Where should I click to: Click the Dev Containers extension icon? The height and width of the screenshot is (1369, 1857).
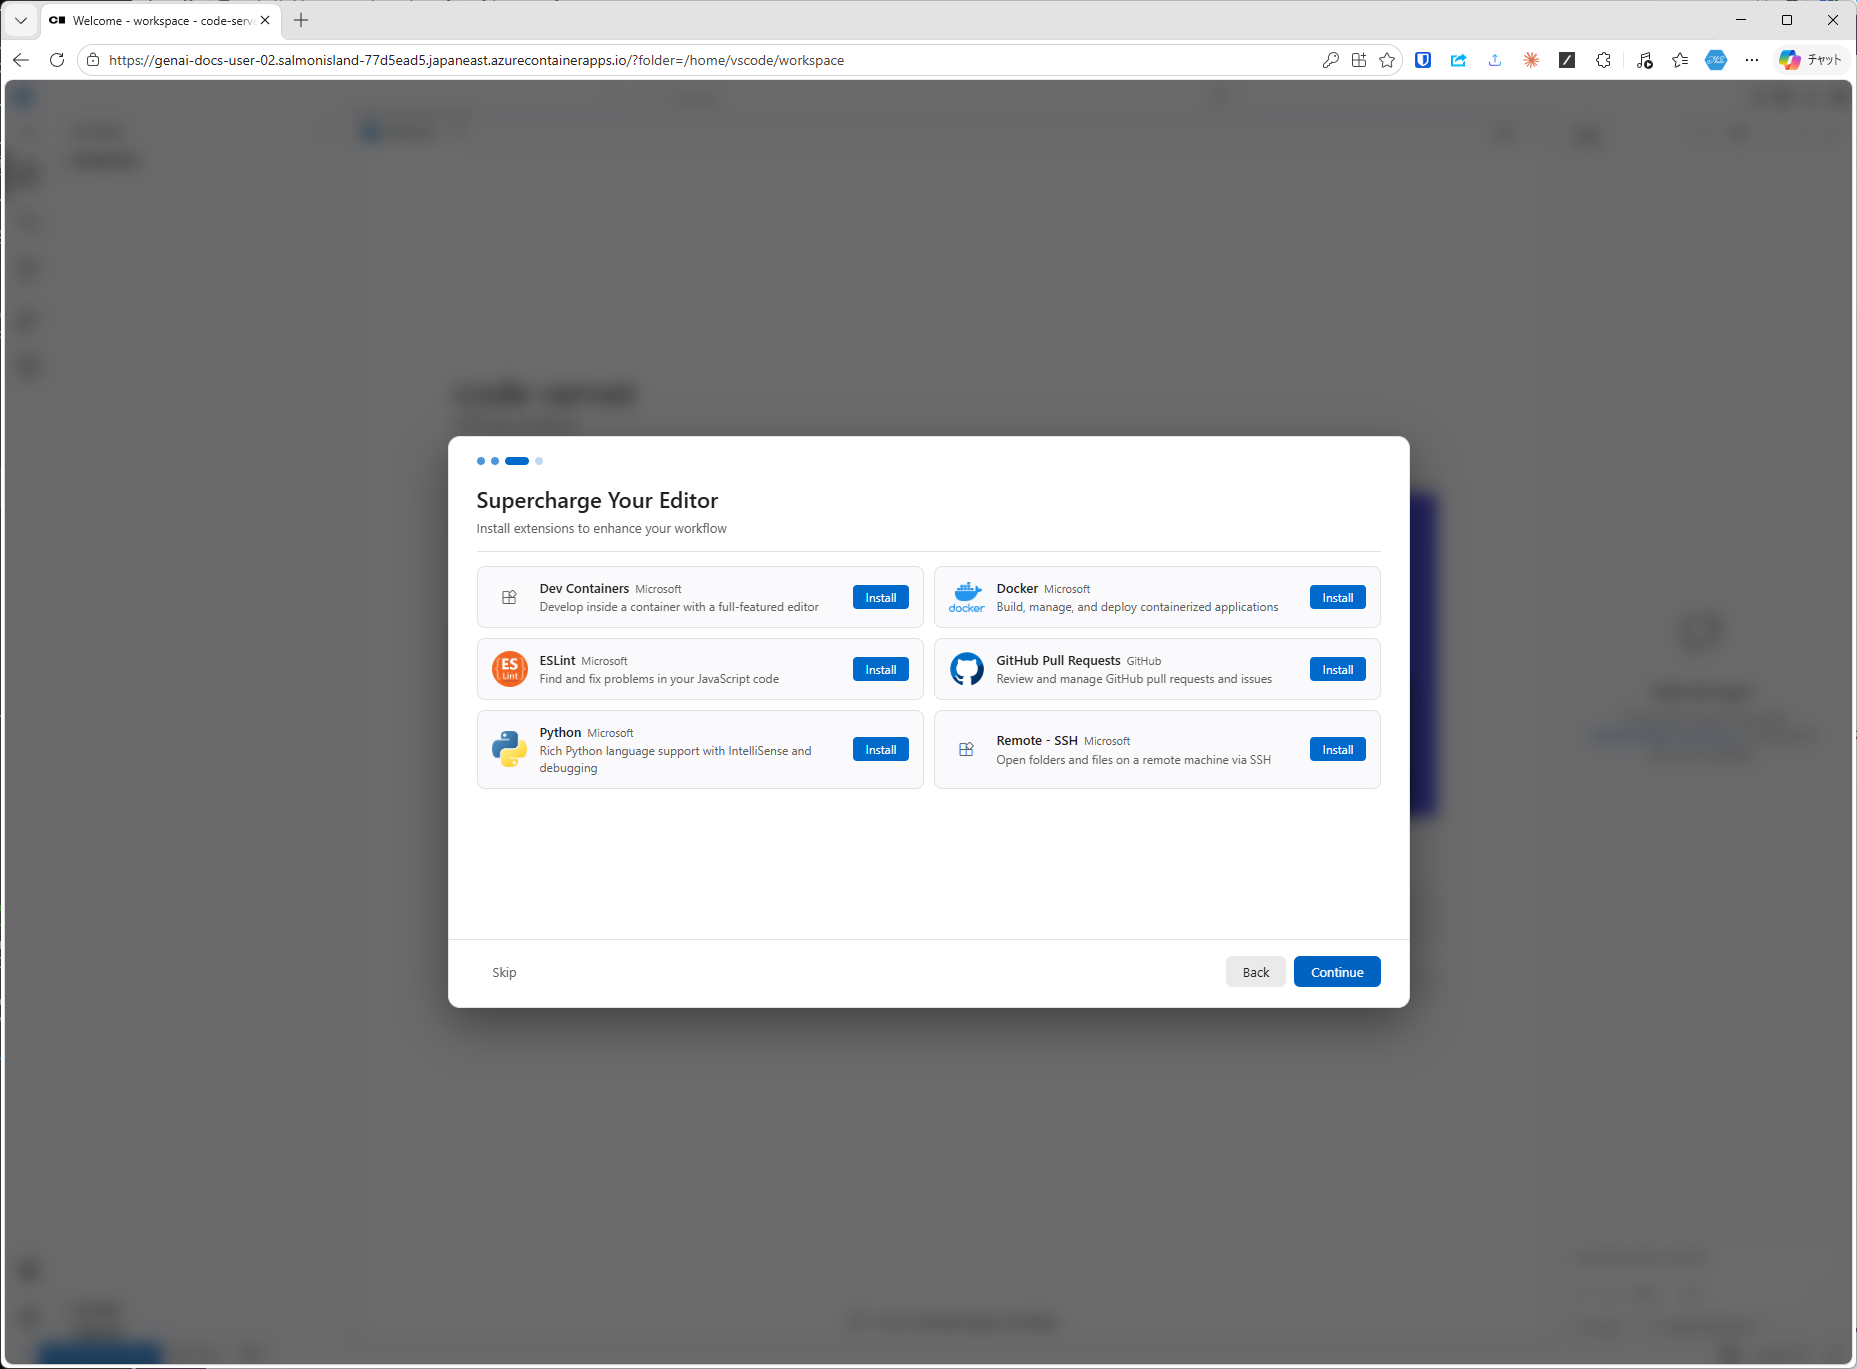tap(510, 597)
